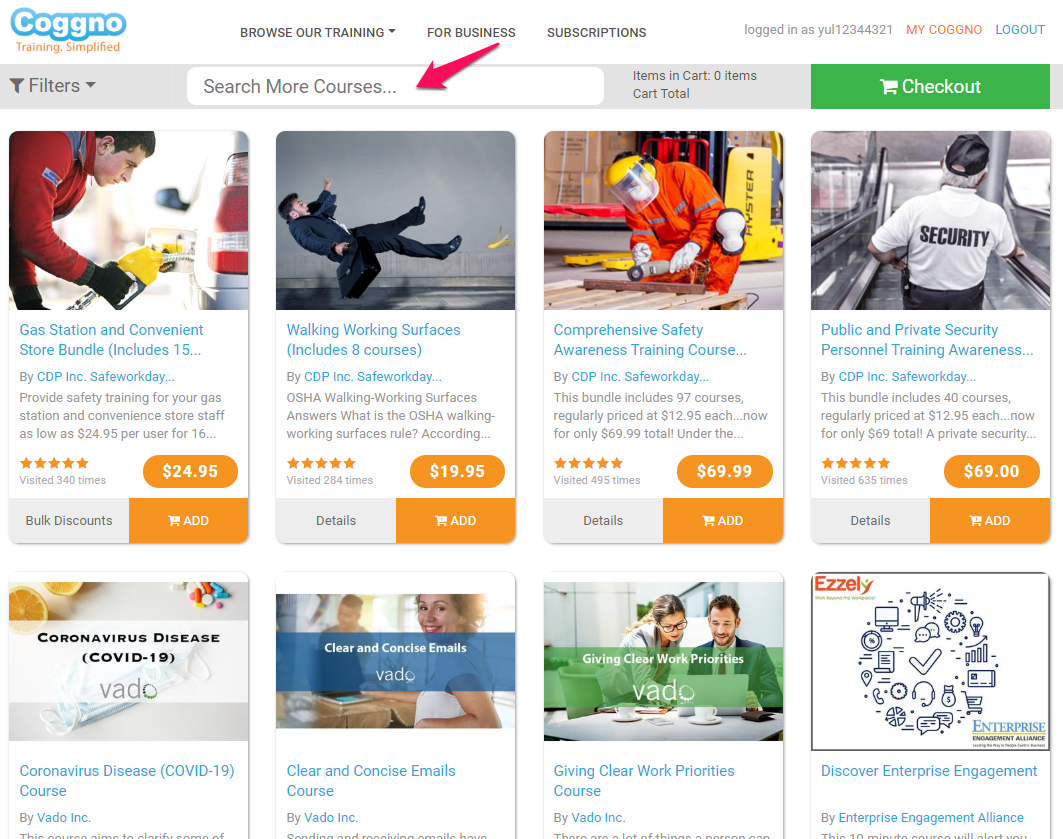Image resolution: width=1063 pixels, height=839 pixels.
Task: Open CDP Inc. author link on Walking Working Surfaces
Action: coord(373,377)
